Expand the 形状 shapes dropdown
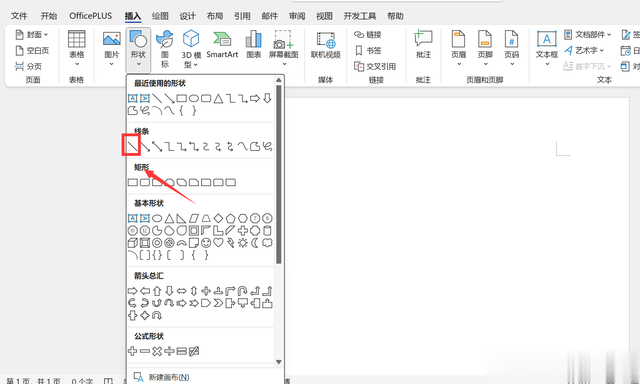The width and height of the screenshot is (640, 384). tap(138, 49)
